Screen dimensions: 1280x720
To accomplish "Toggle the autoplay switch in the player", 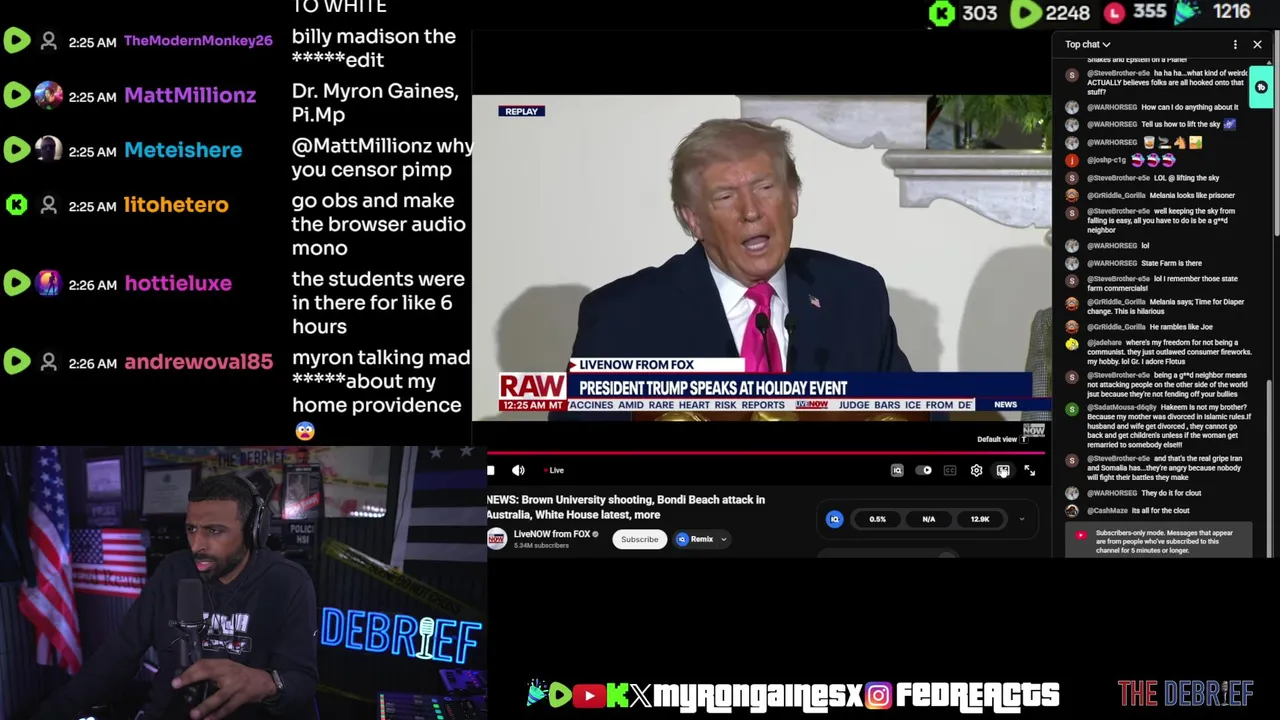I will 924,470.
